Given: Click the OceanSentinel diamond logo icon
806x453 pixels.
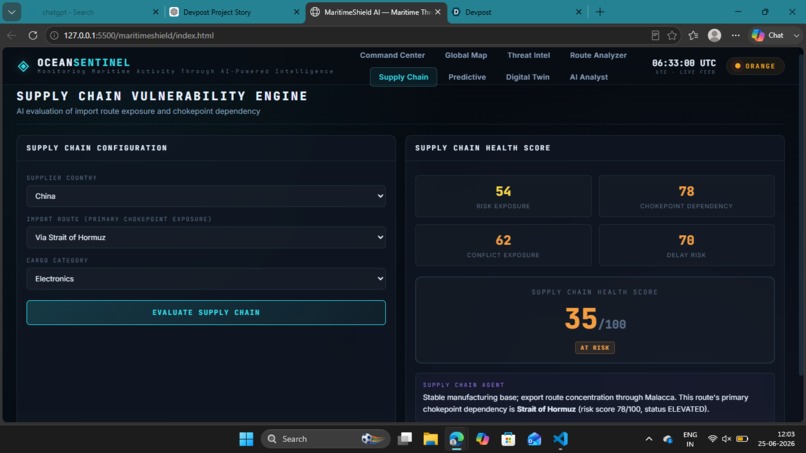Looking at the screenshot, I should 23,66.
